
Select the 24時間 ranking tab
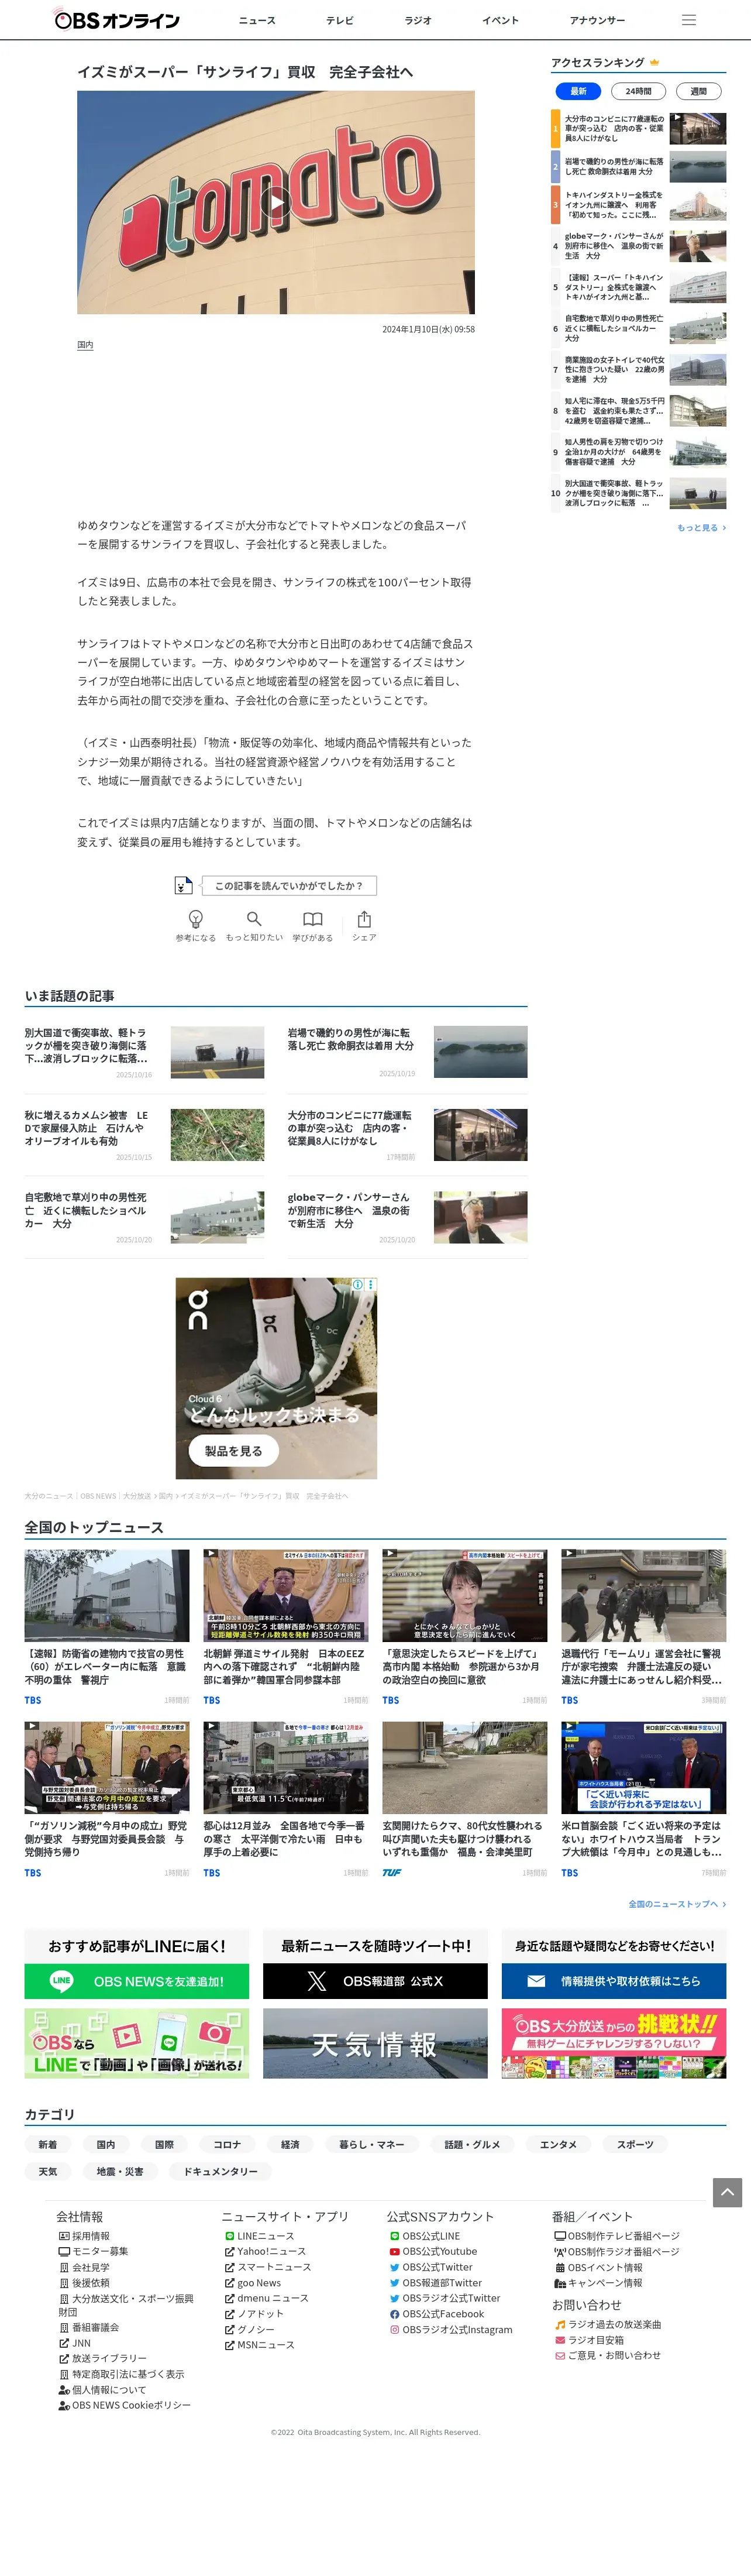click(x=638, y=91)
